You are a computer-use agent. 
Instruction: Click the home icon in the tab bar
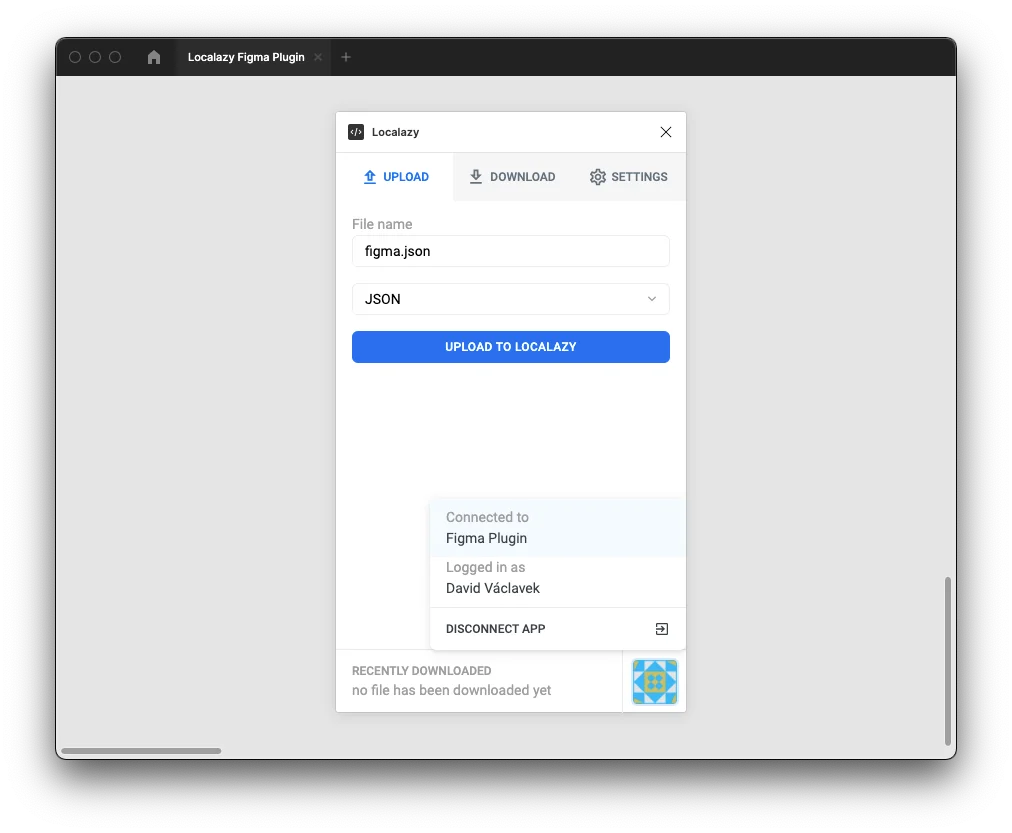tap(154, 58)
